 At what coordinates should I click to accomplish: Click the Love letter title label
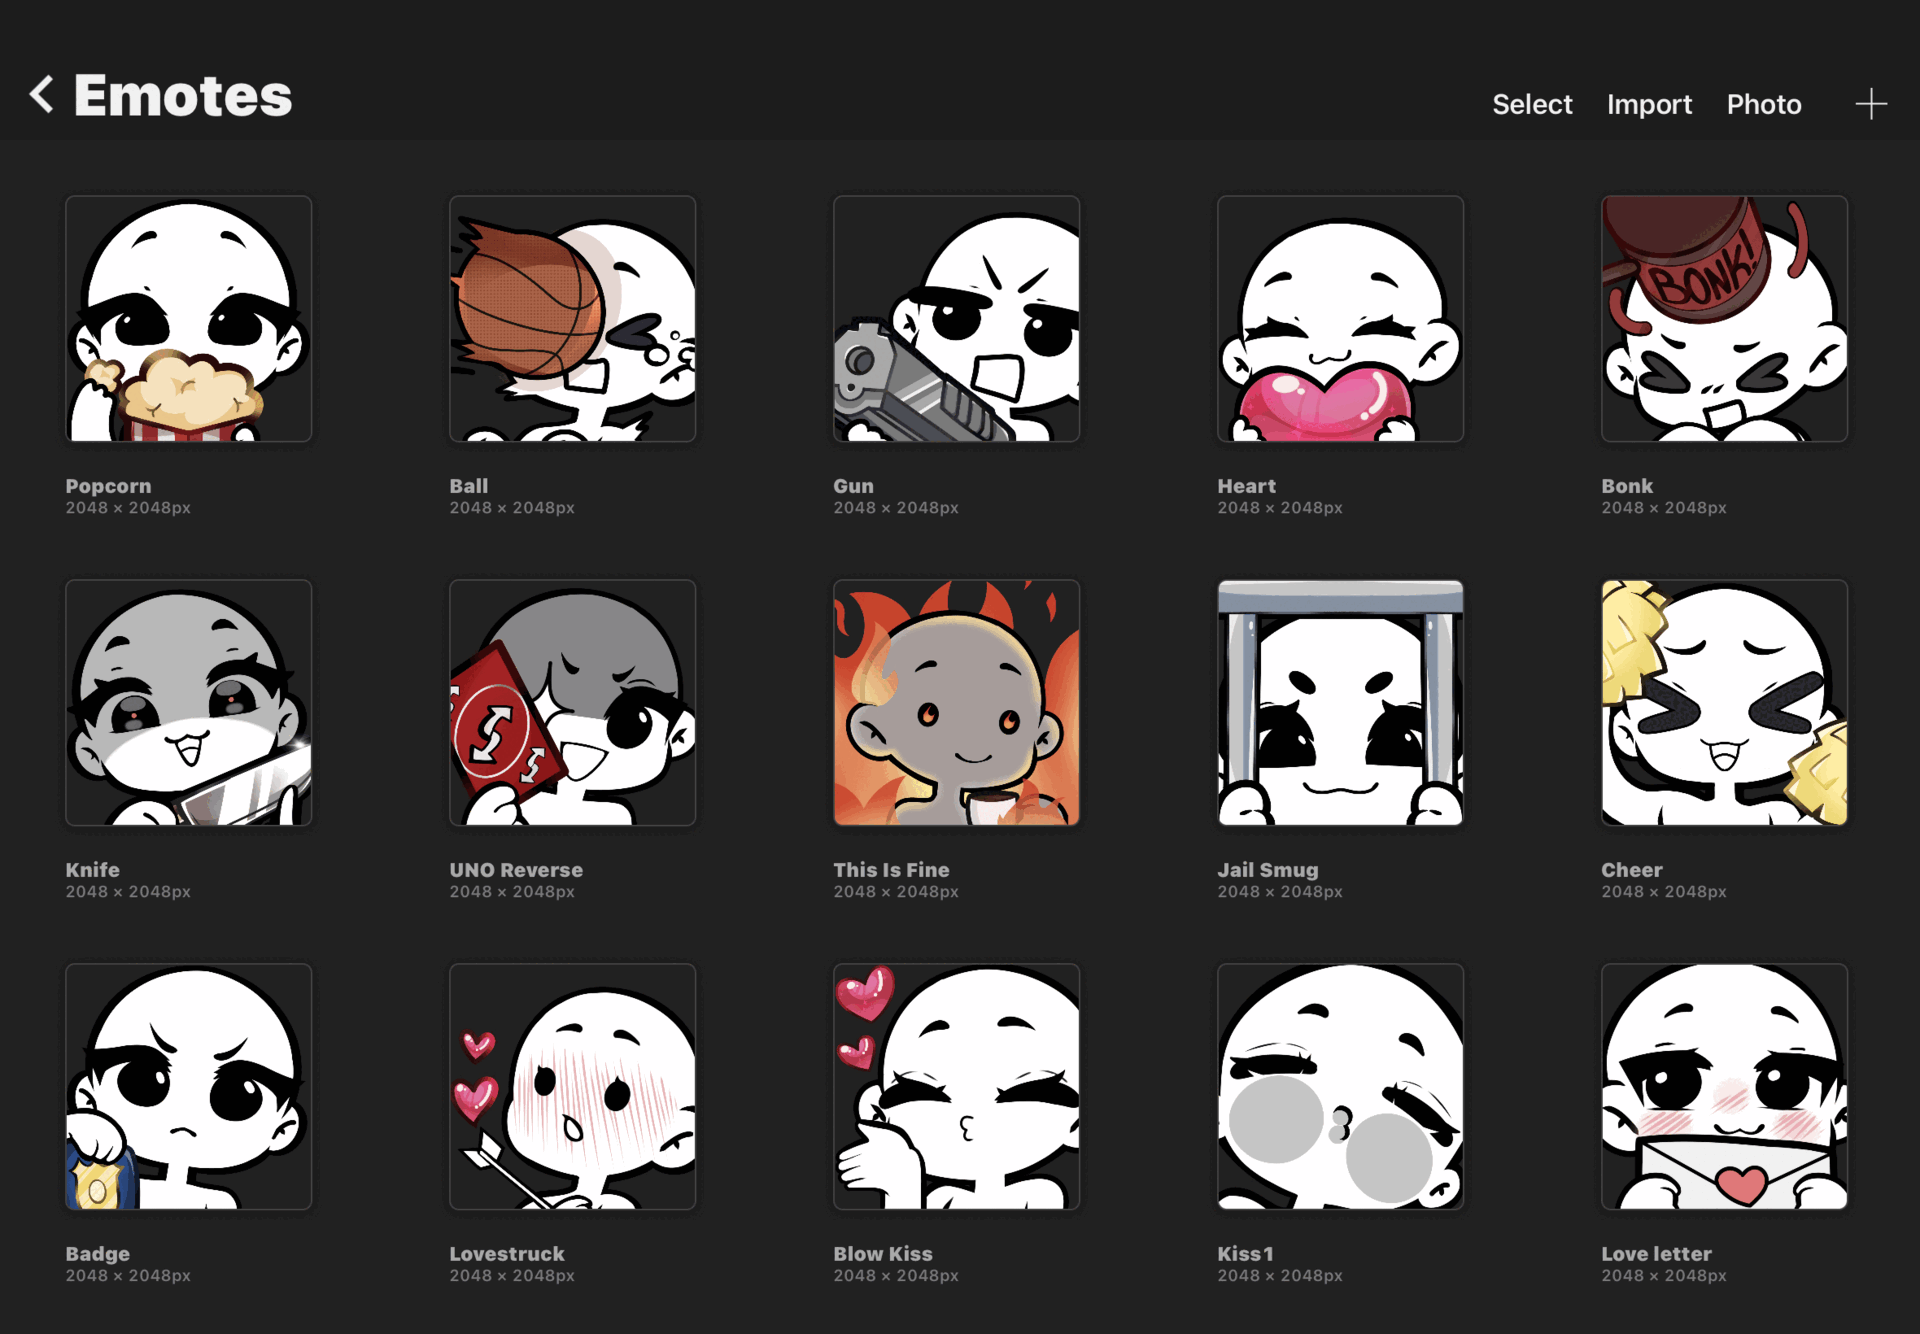tap(1656, 1254)
